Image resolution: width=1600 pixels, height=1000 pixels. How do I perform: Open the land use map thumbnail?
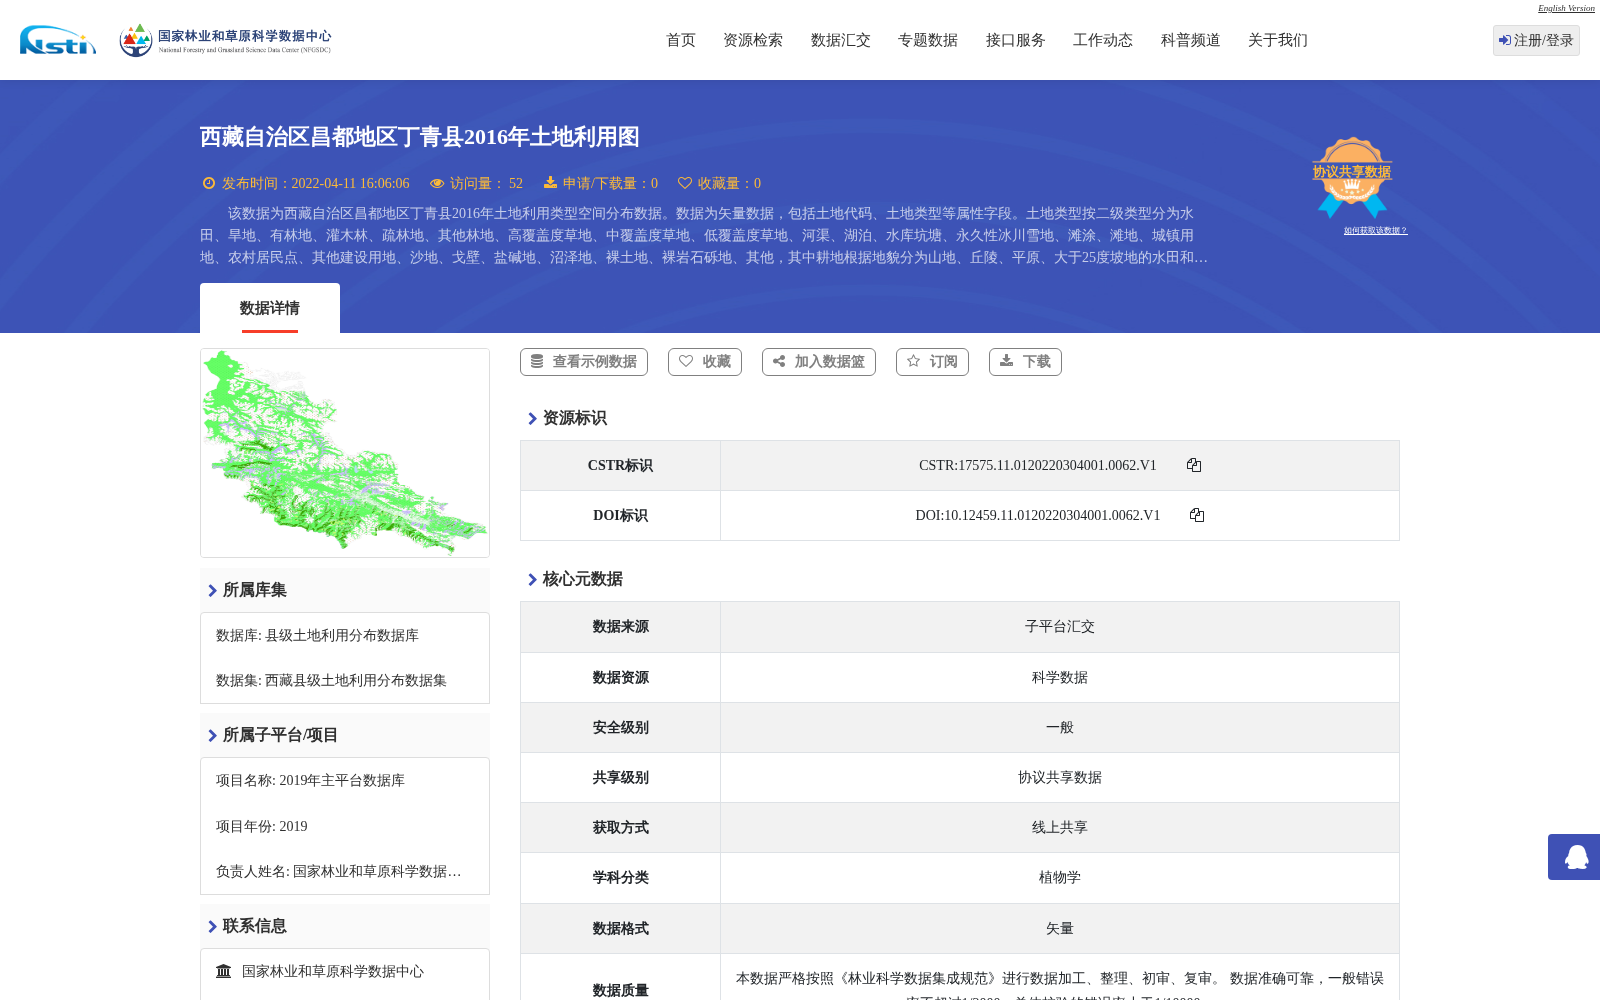pos(345,453)
